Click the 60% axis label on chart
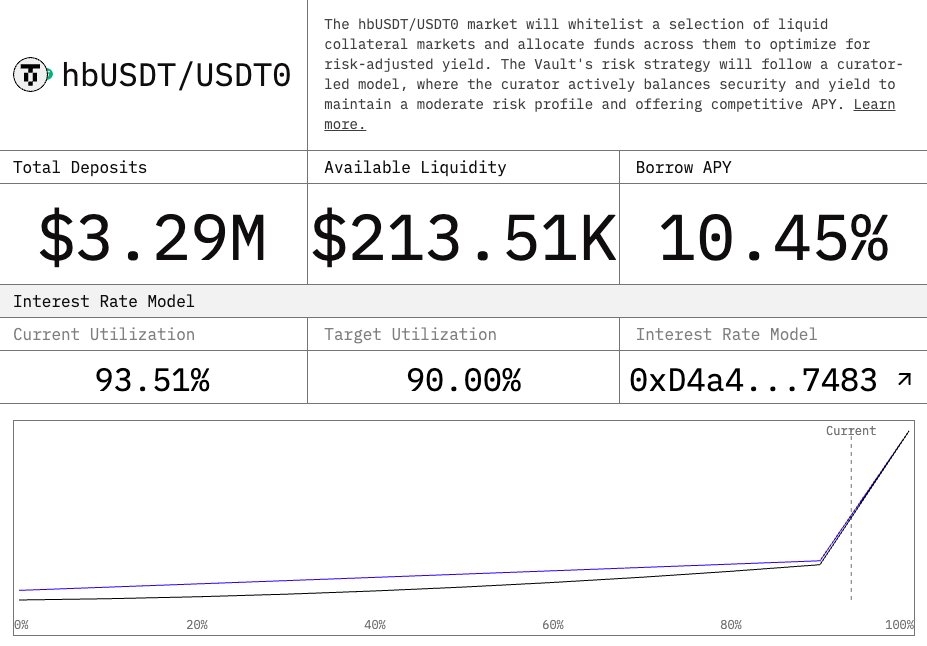927x646 pixels. pos(553,625)
